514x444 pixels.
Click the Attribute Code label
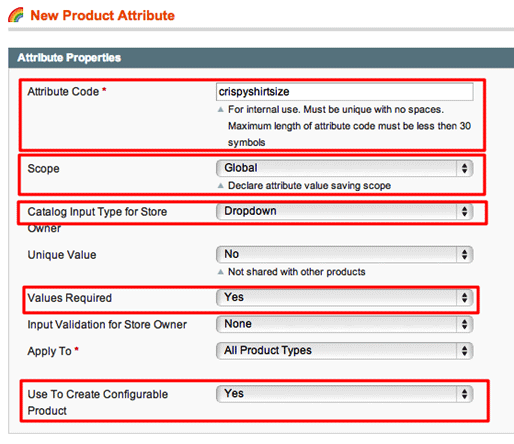[x=63, y=92]
